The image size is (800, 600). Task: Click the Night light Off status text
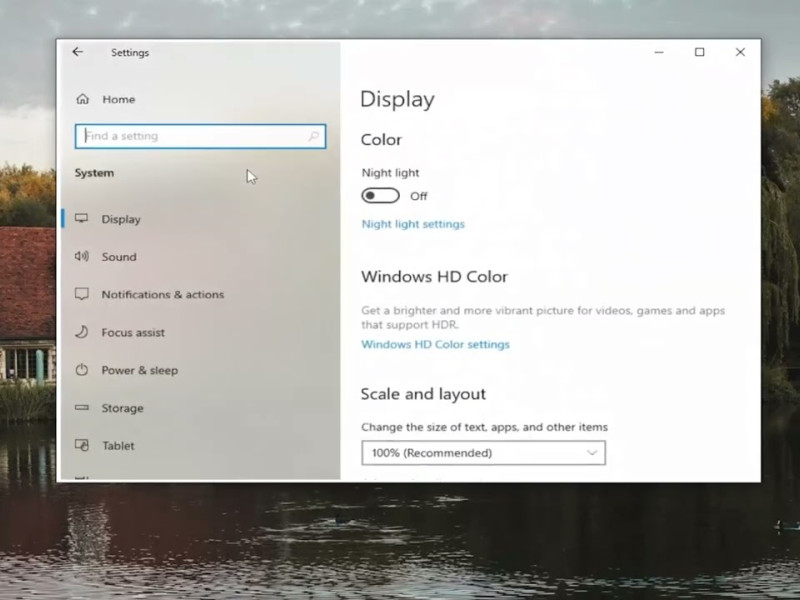418,196
